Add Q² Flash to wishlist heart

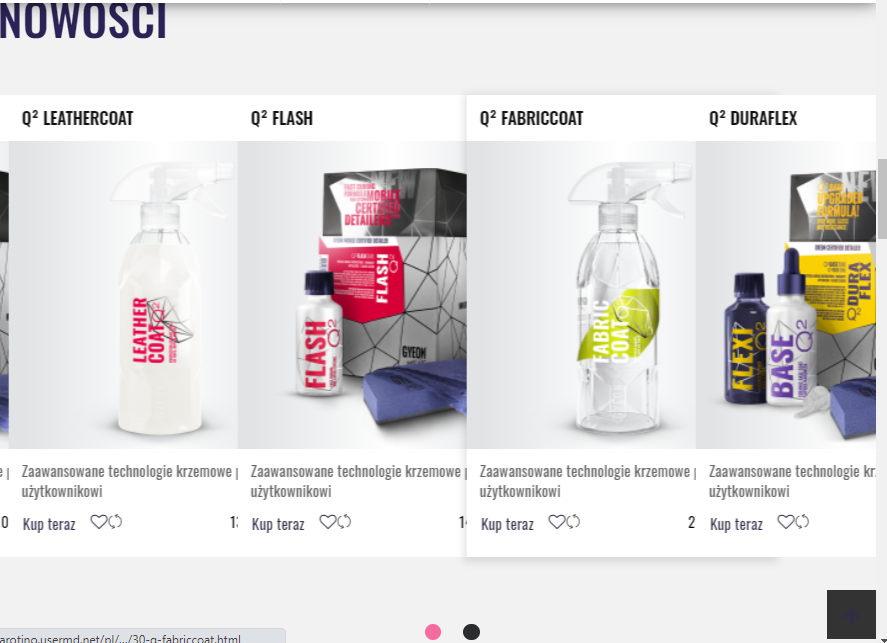pyautogui.click(x=328, y=522)
